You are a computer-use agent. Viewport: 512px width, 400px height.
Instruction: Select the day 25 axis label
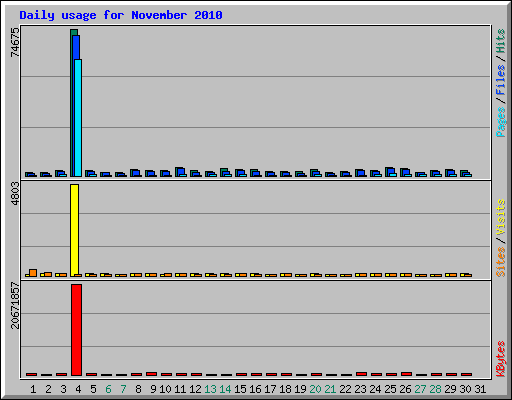click(390, 389)
